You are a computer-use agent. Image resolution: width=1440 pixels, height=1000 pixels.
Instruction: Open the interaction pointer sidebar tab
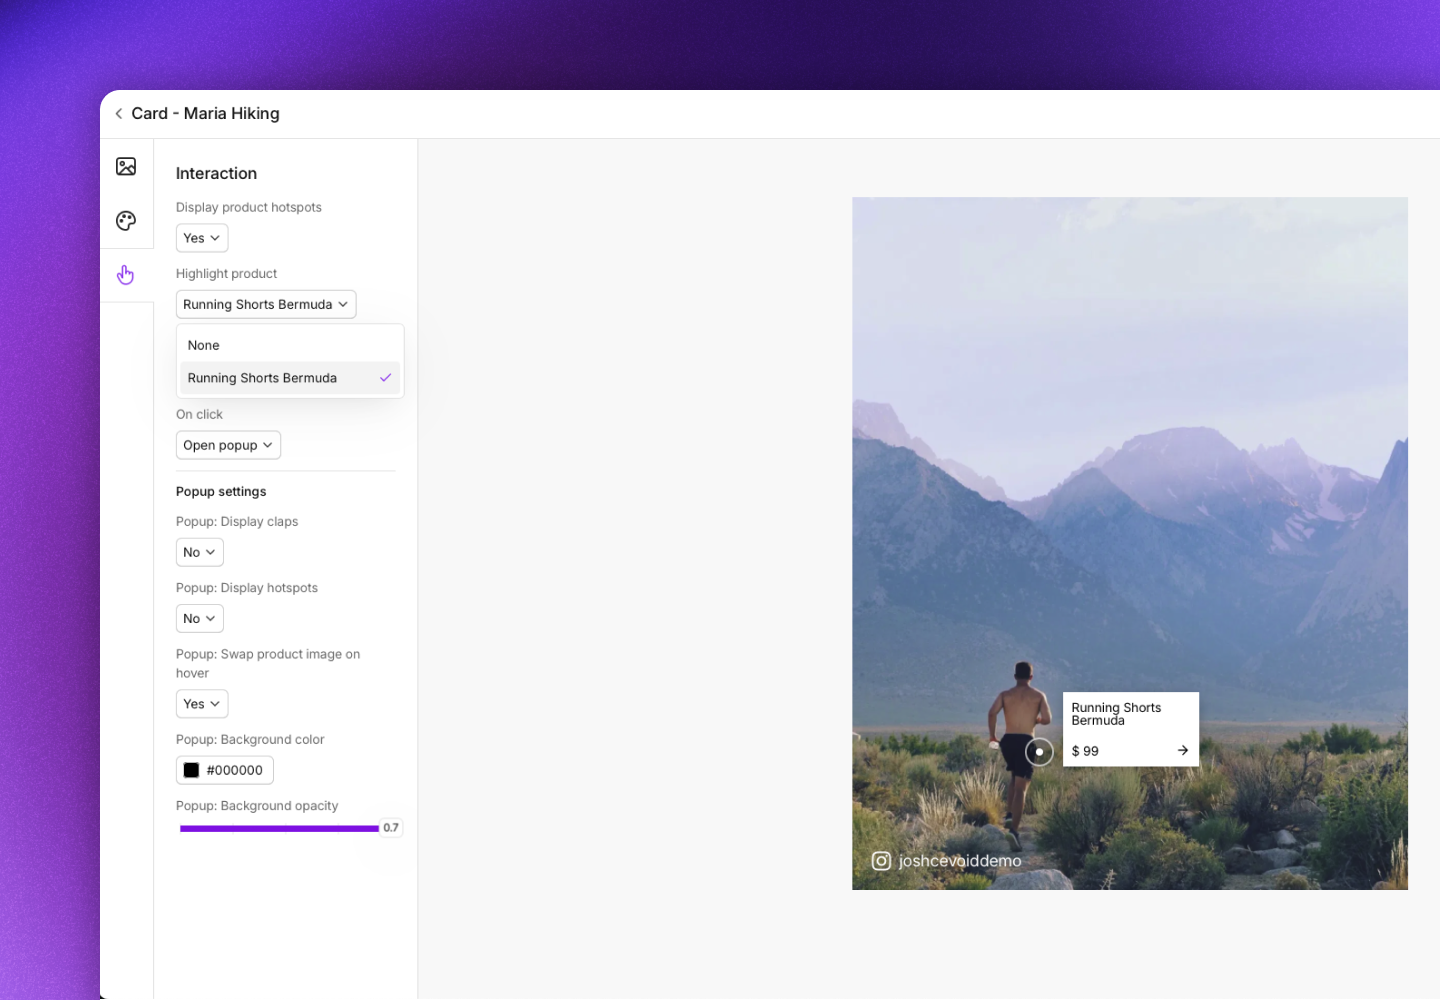[x=126, y=275]
